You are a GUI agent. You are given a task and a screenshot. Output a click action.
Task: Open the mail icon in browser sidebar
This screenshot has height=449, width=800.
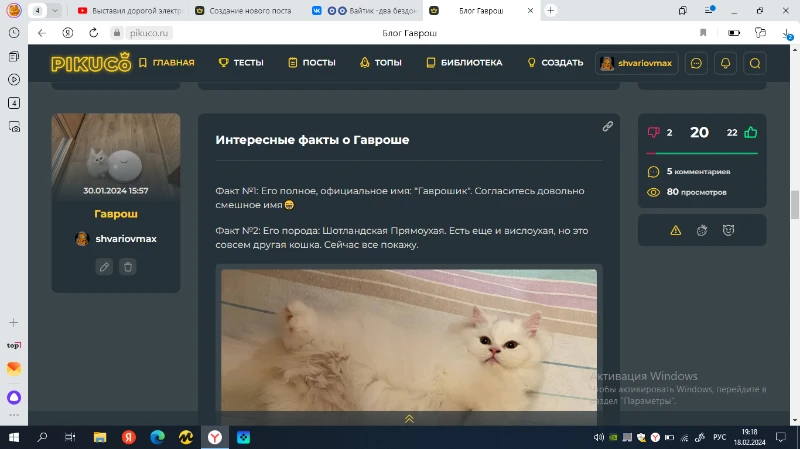pyautogui.click(x=14, y=368)
